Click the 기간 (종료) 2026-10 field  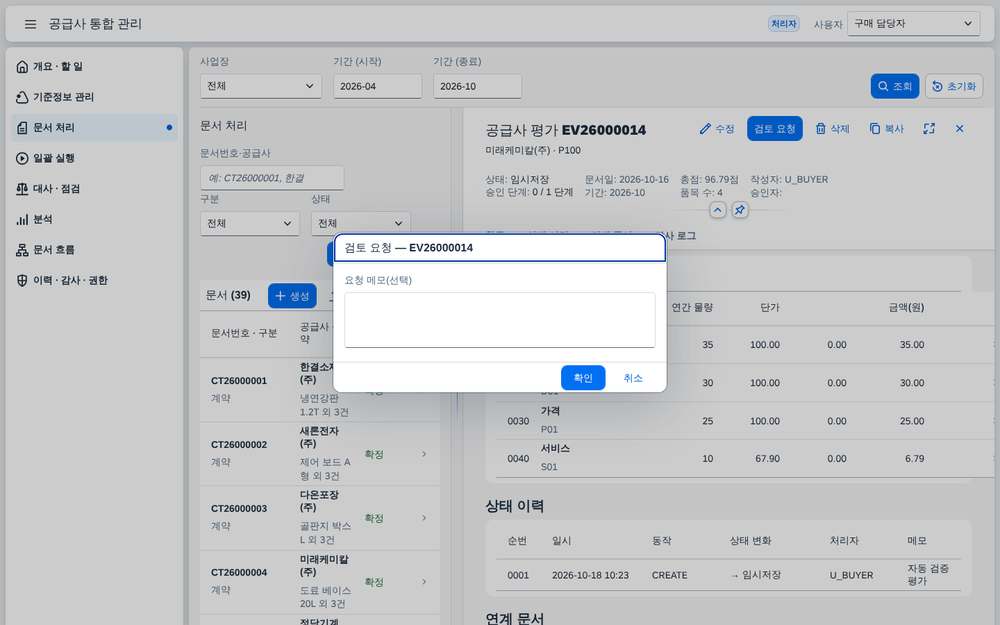478,86
